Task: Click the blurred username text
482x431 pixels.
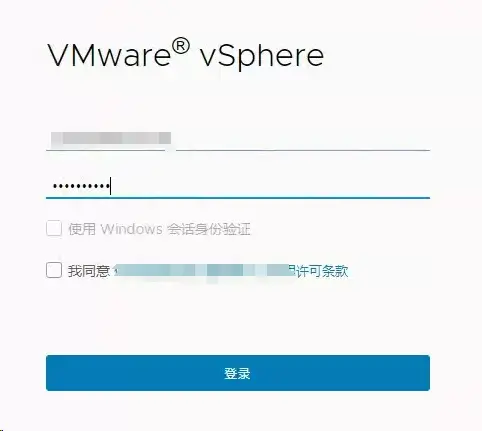Action: 111,138
